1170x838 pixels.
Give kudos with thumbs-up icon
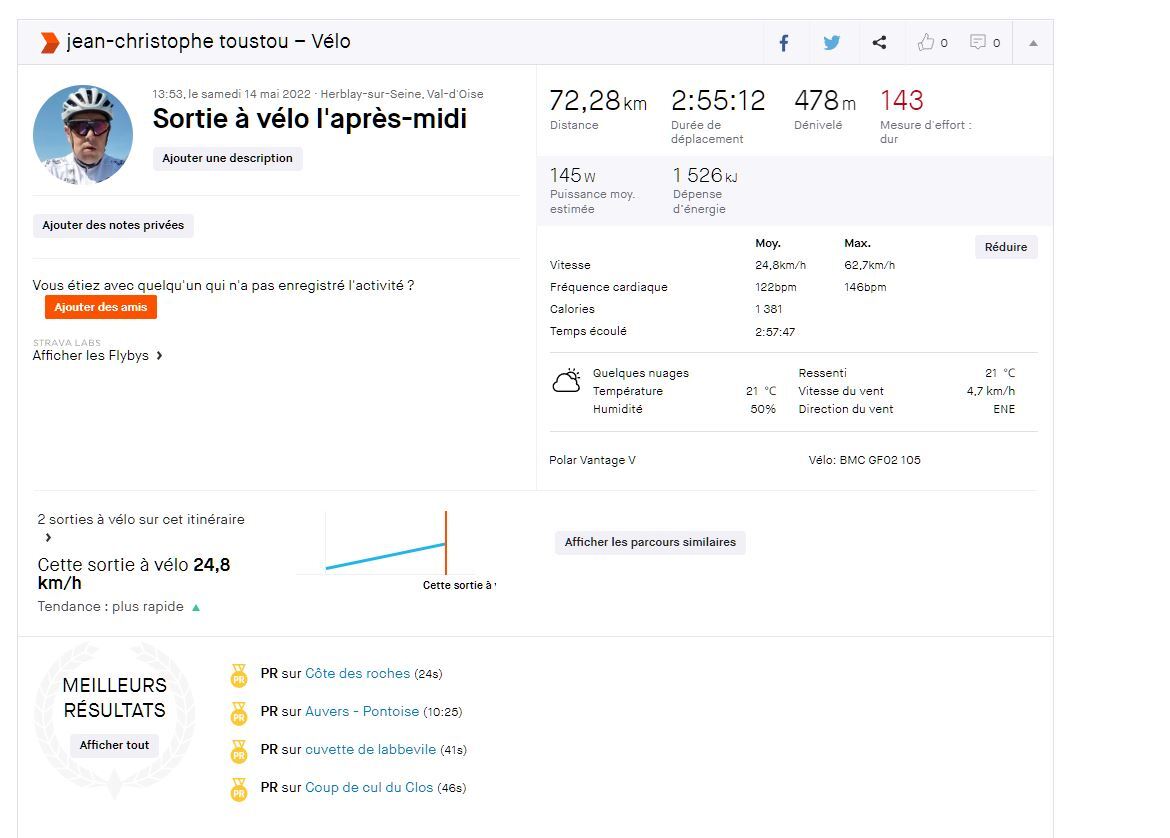tap(926, 43)
